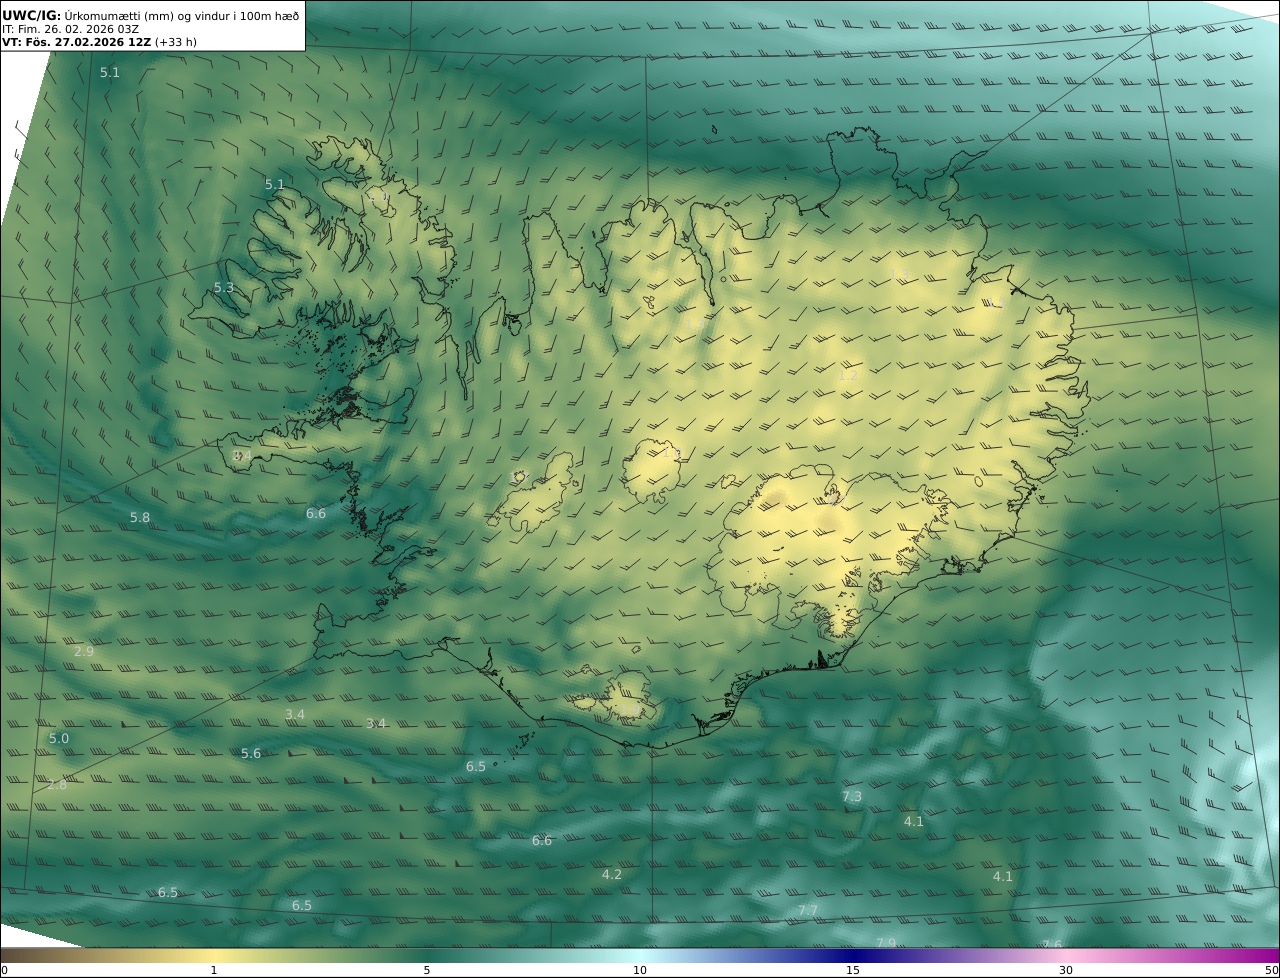Click the 10 tick on the color scale
The width and height of the screenshot is (1280, 978).
click(x=640, y=970)
